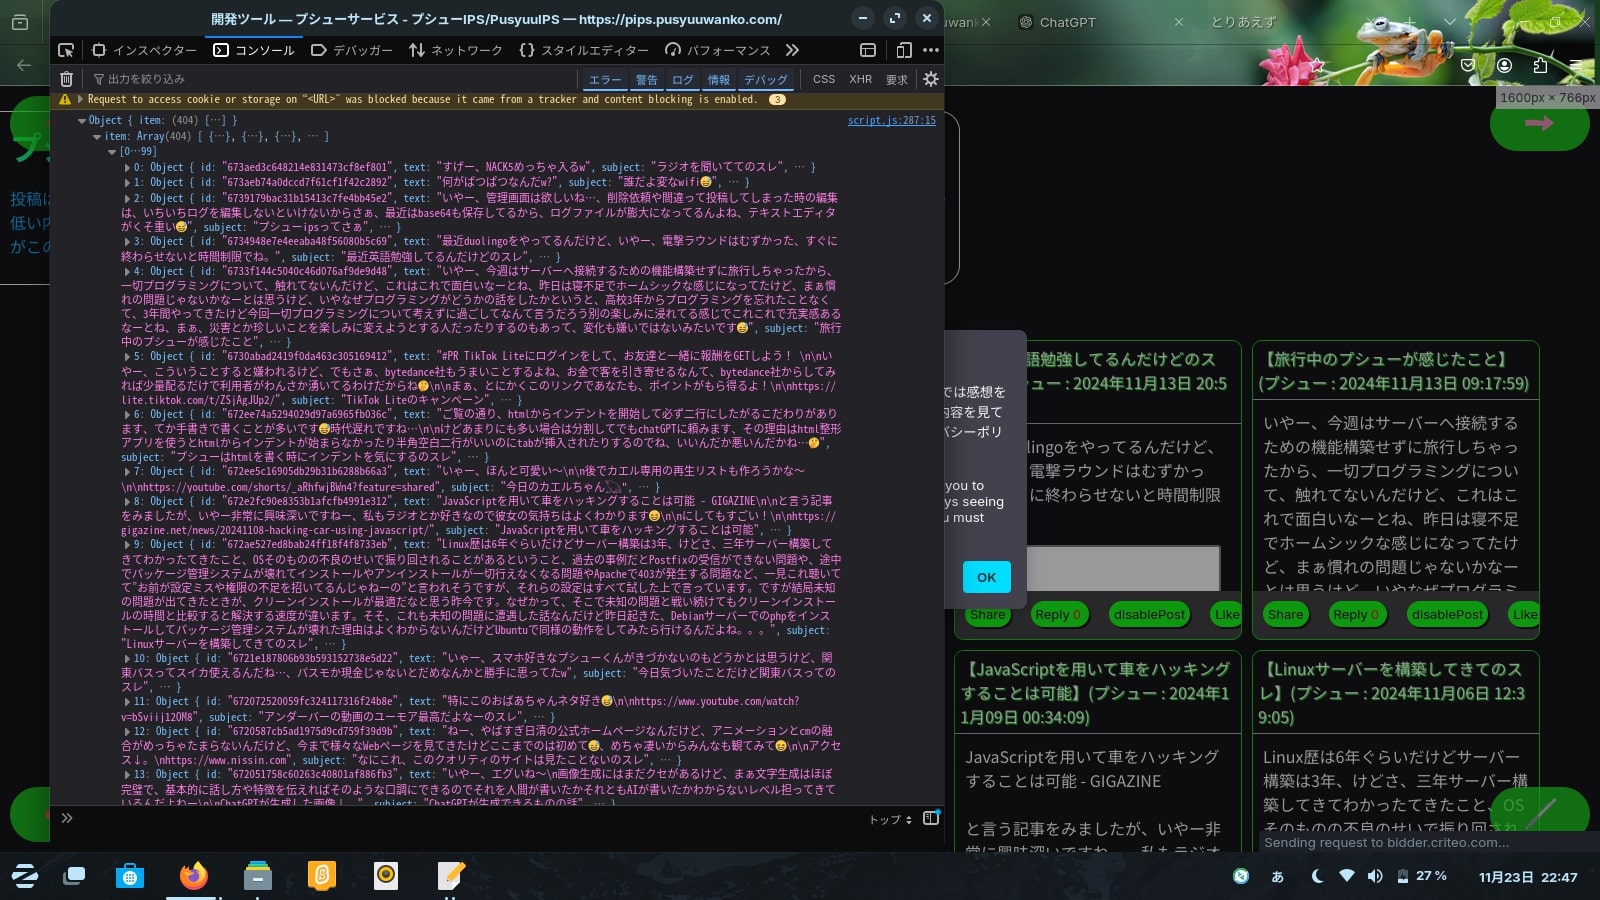Expand the blocked cookie warning message
This screenshot has height=900, width=1600.
[80, 100]
